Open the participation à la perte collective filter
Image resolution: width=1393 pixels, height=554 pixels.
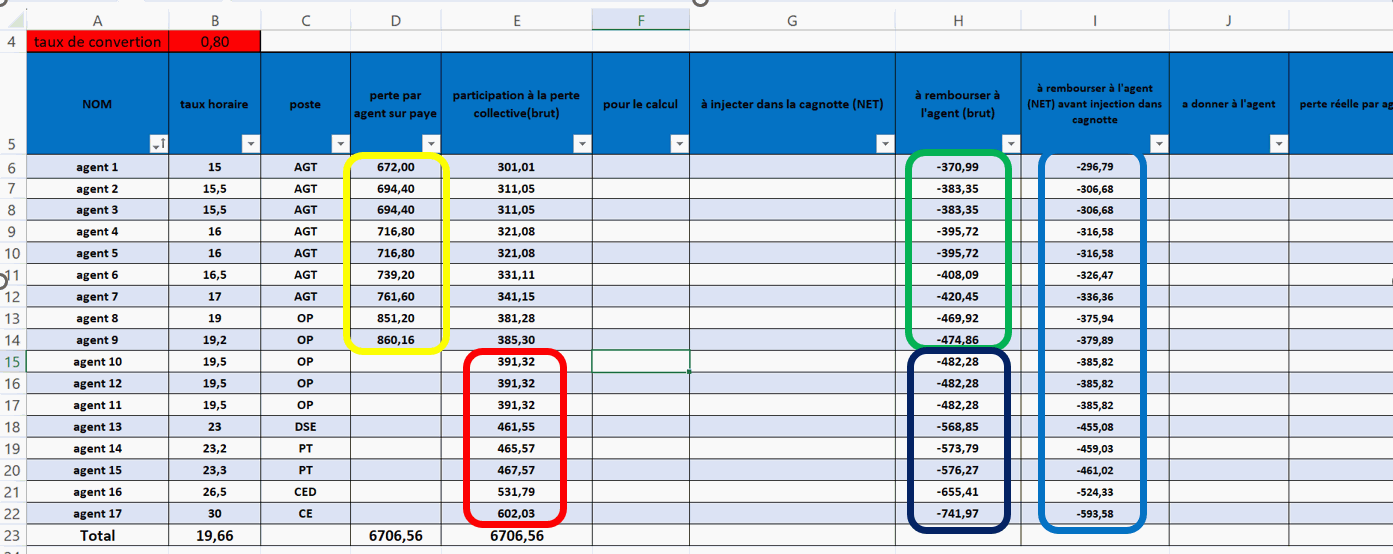click(x=582, y=144)
